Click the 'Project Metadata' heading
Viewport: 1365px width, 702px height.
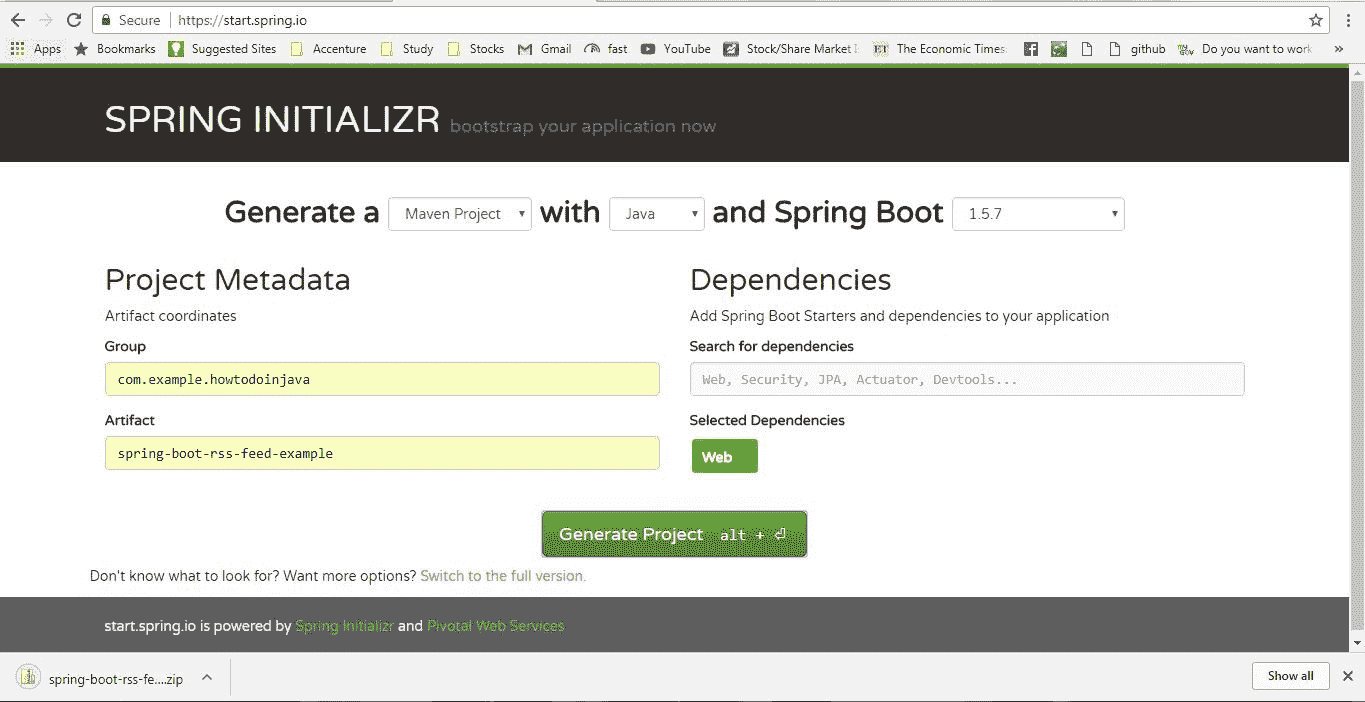pyautogui.click(x=228, y=280)
